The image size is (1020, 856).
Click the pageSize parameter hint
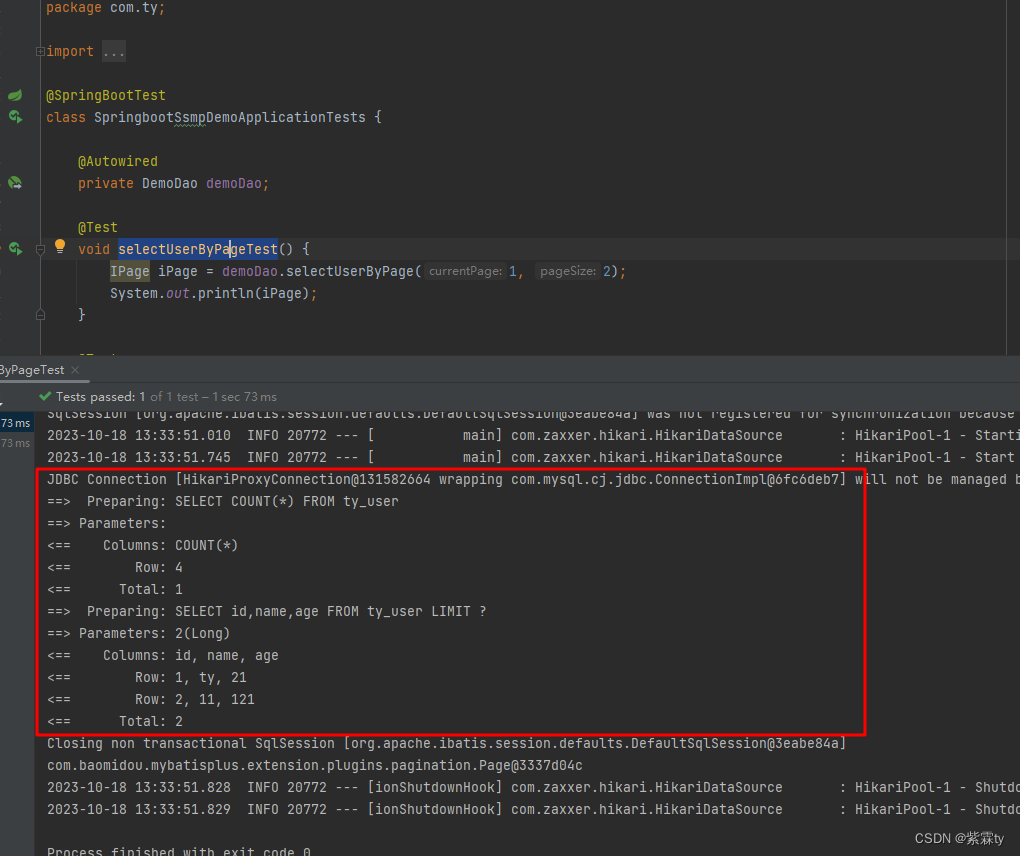[x=568, y=271]
